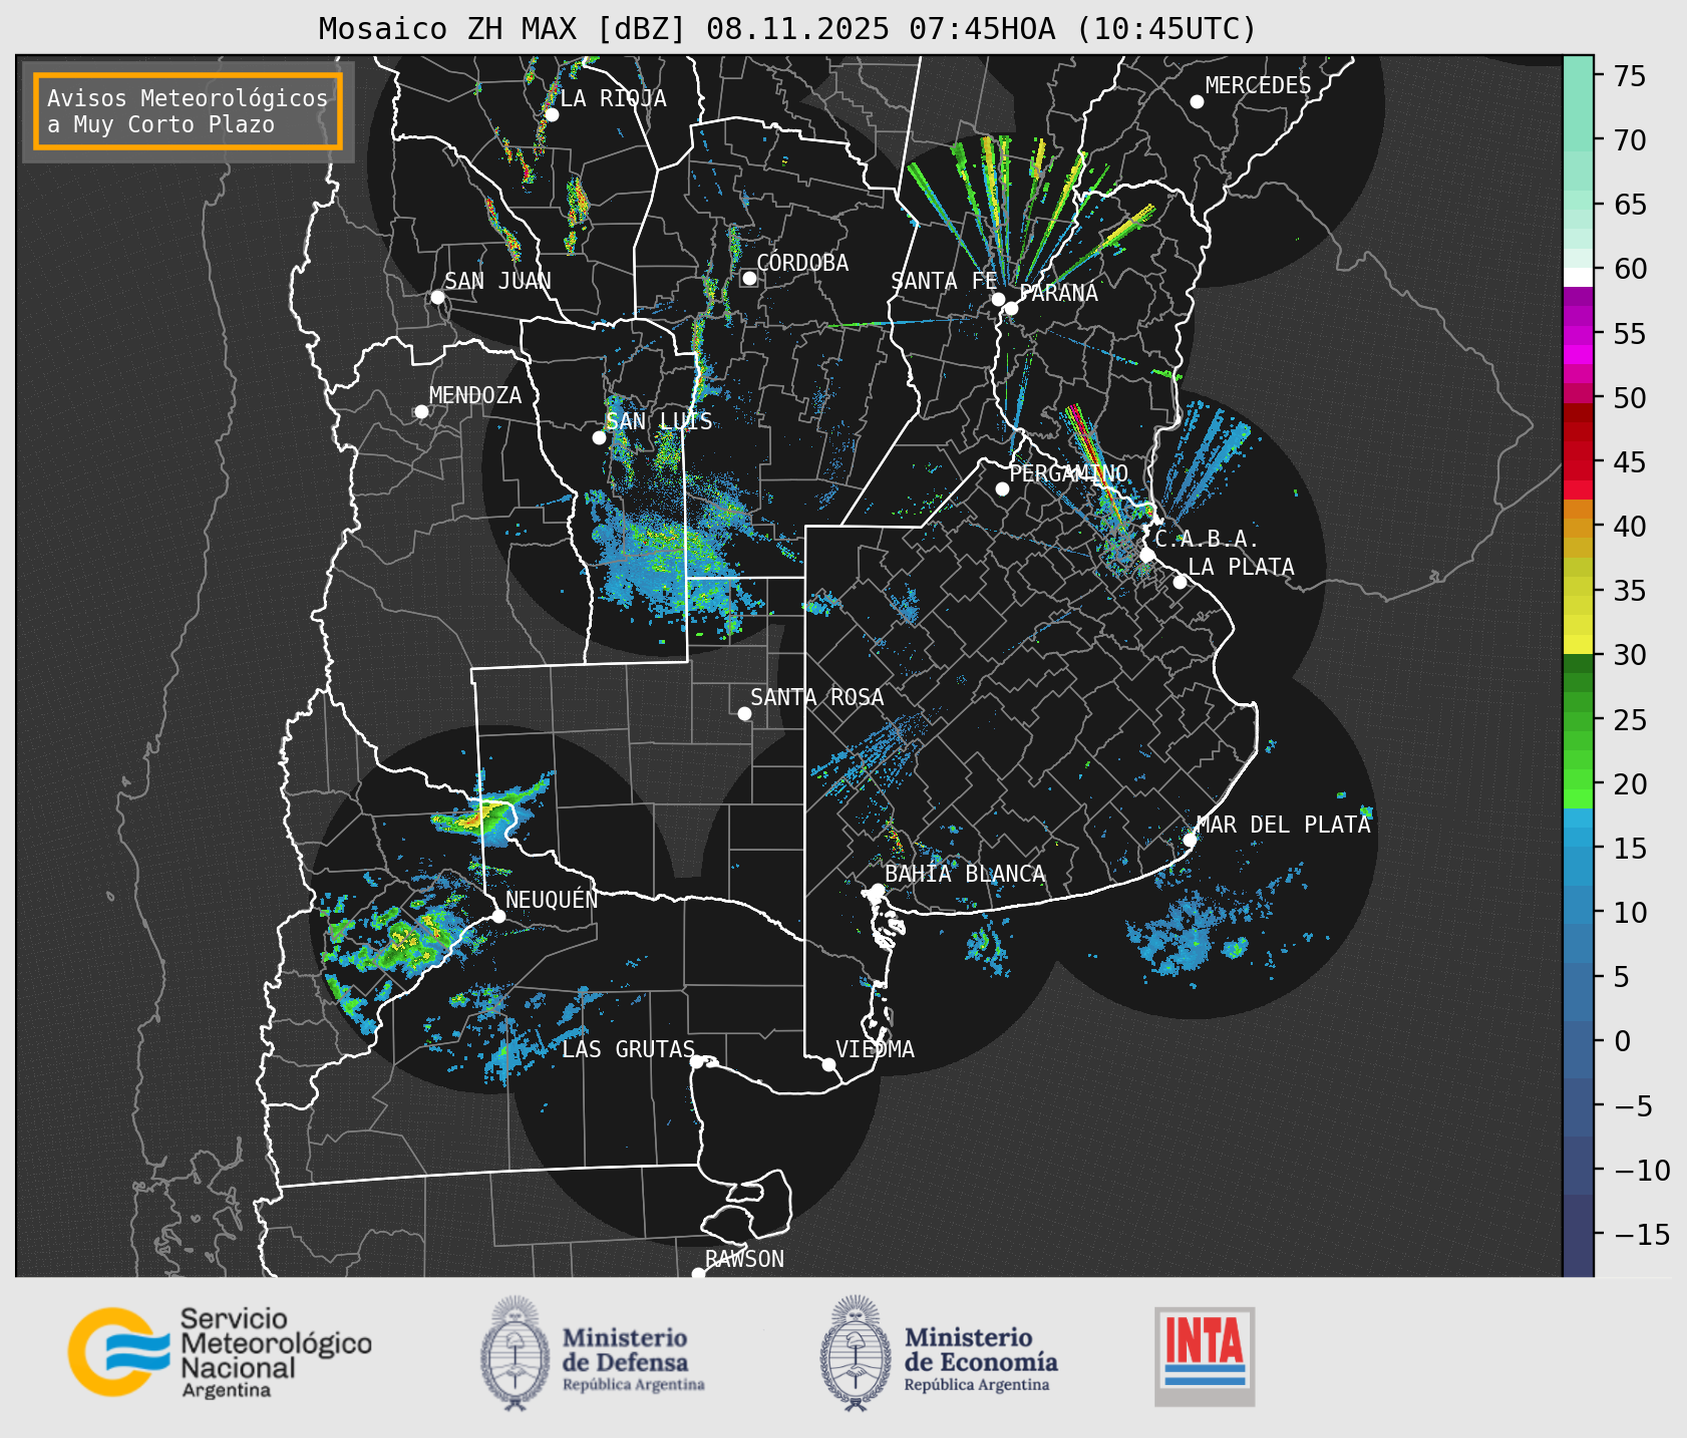Image resolution: width=1687 pixels, height=1438 pixels.
Task: Click the PARANÁ city dot
Action: 1011,308
